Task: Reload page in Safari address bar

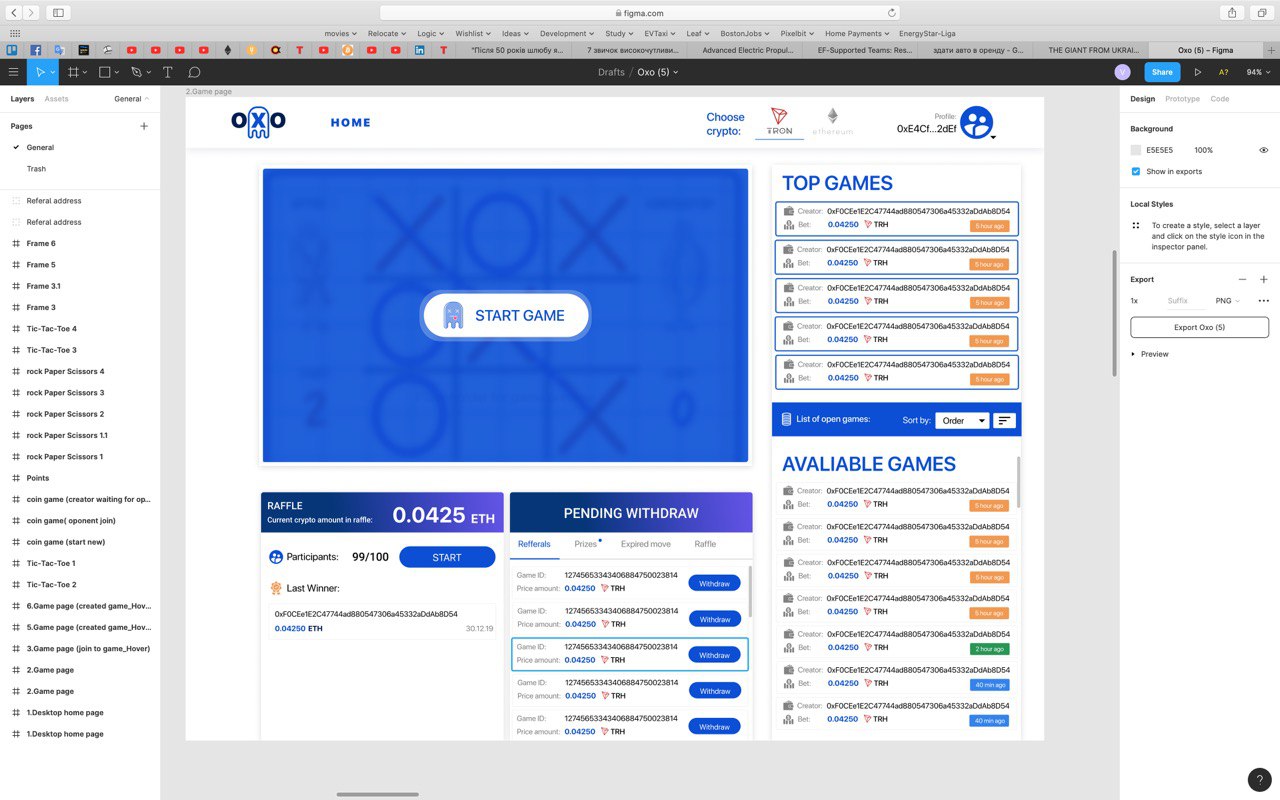Action: tap(892, 13)
